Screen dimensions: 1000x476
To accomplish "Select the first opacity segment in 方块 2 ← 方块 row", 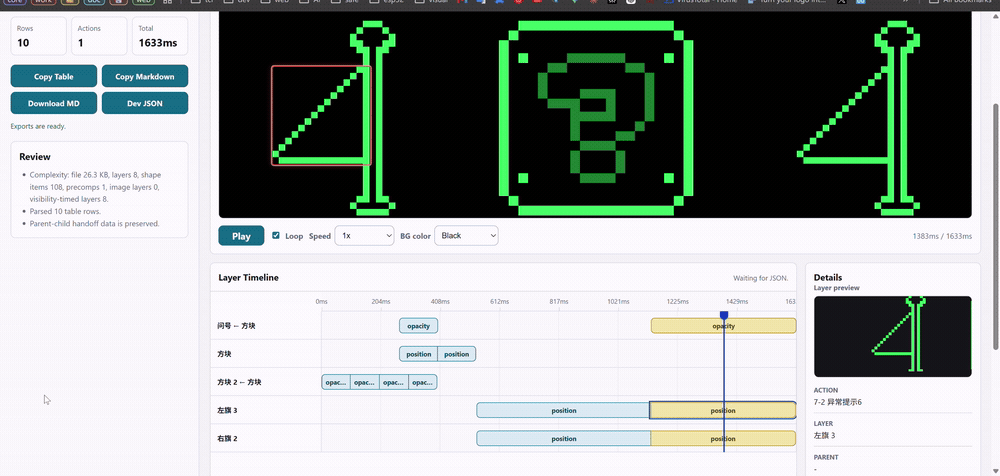I will click(336, 382).
